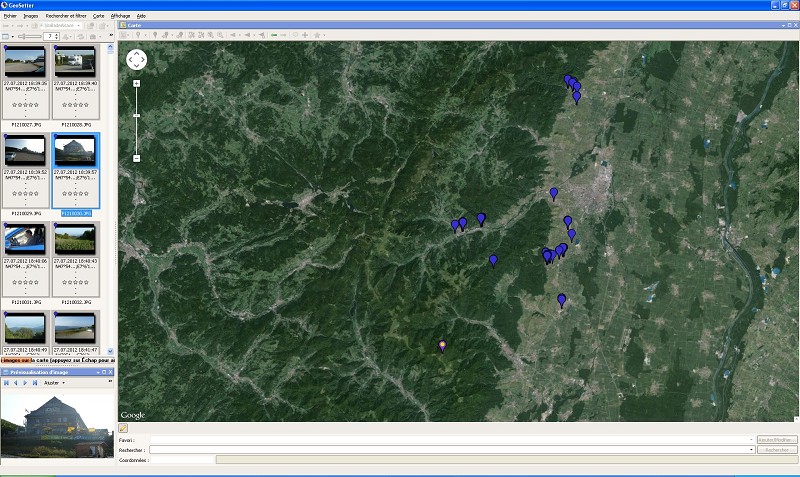800x477 pixels.
Task: Click the Ajouter/Modifier button
Action: coord(777,440)
